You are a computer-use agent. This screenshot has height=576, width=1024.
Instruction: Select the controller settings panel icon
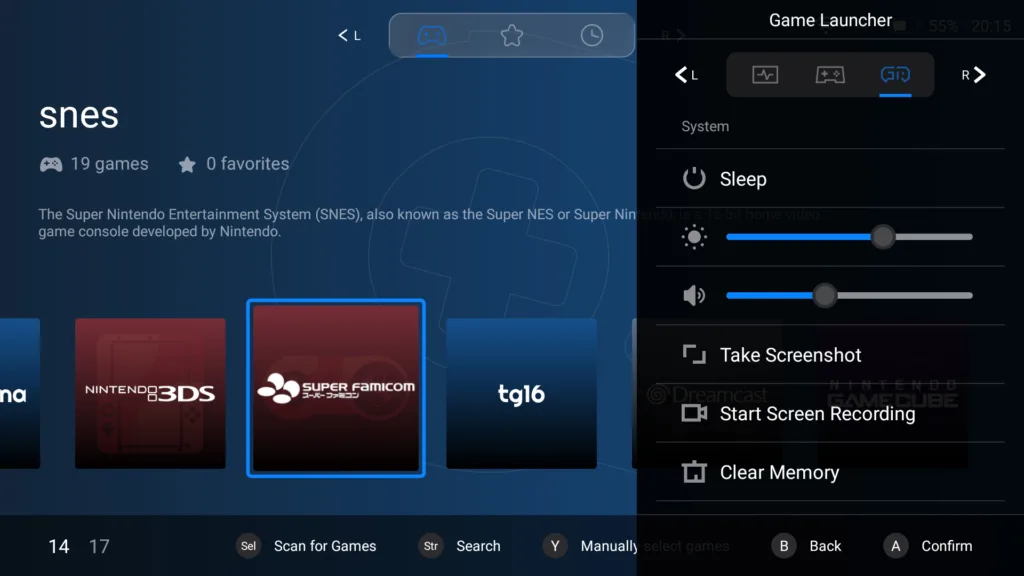click(x=830, y=75)
